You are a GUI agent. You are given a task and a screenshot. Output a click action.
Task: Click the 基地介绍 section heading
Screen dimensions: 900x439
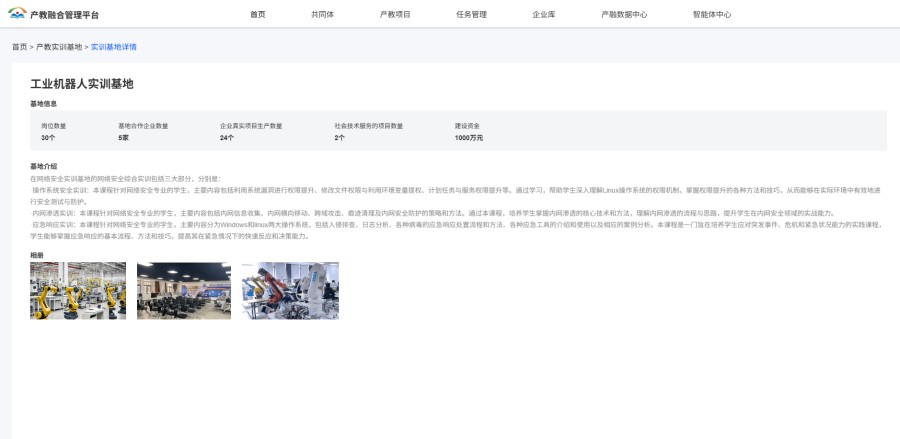coord(44,166)
